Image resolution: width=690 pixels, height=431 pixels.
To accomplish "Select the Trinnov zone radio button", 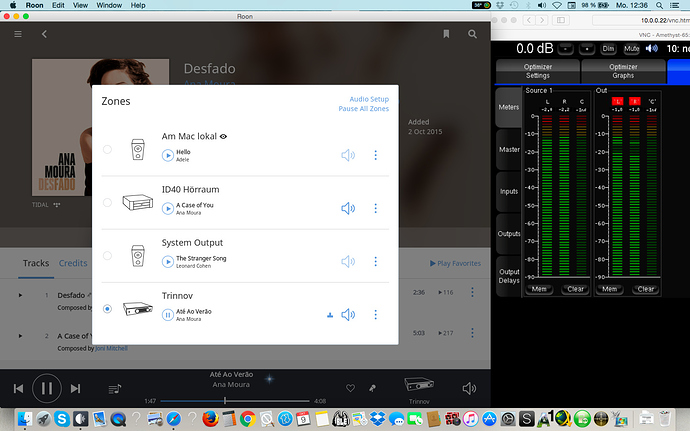I will 107,309.
